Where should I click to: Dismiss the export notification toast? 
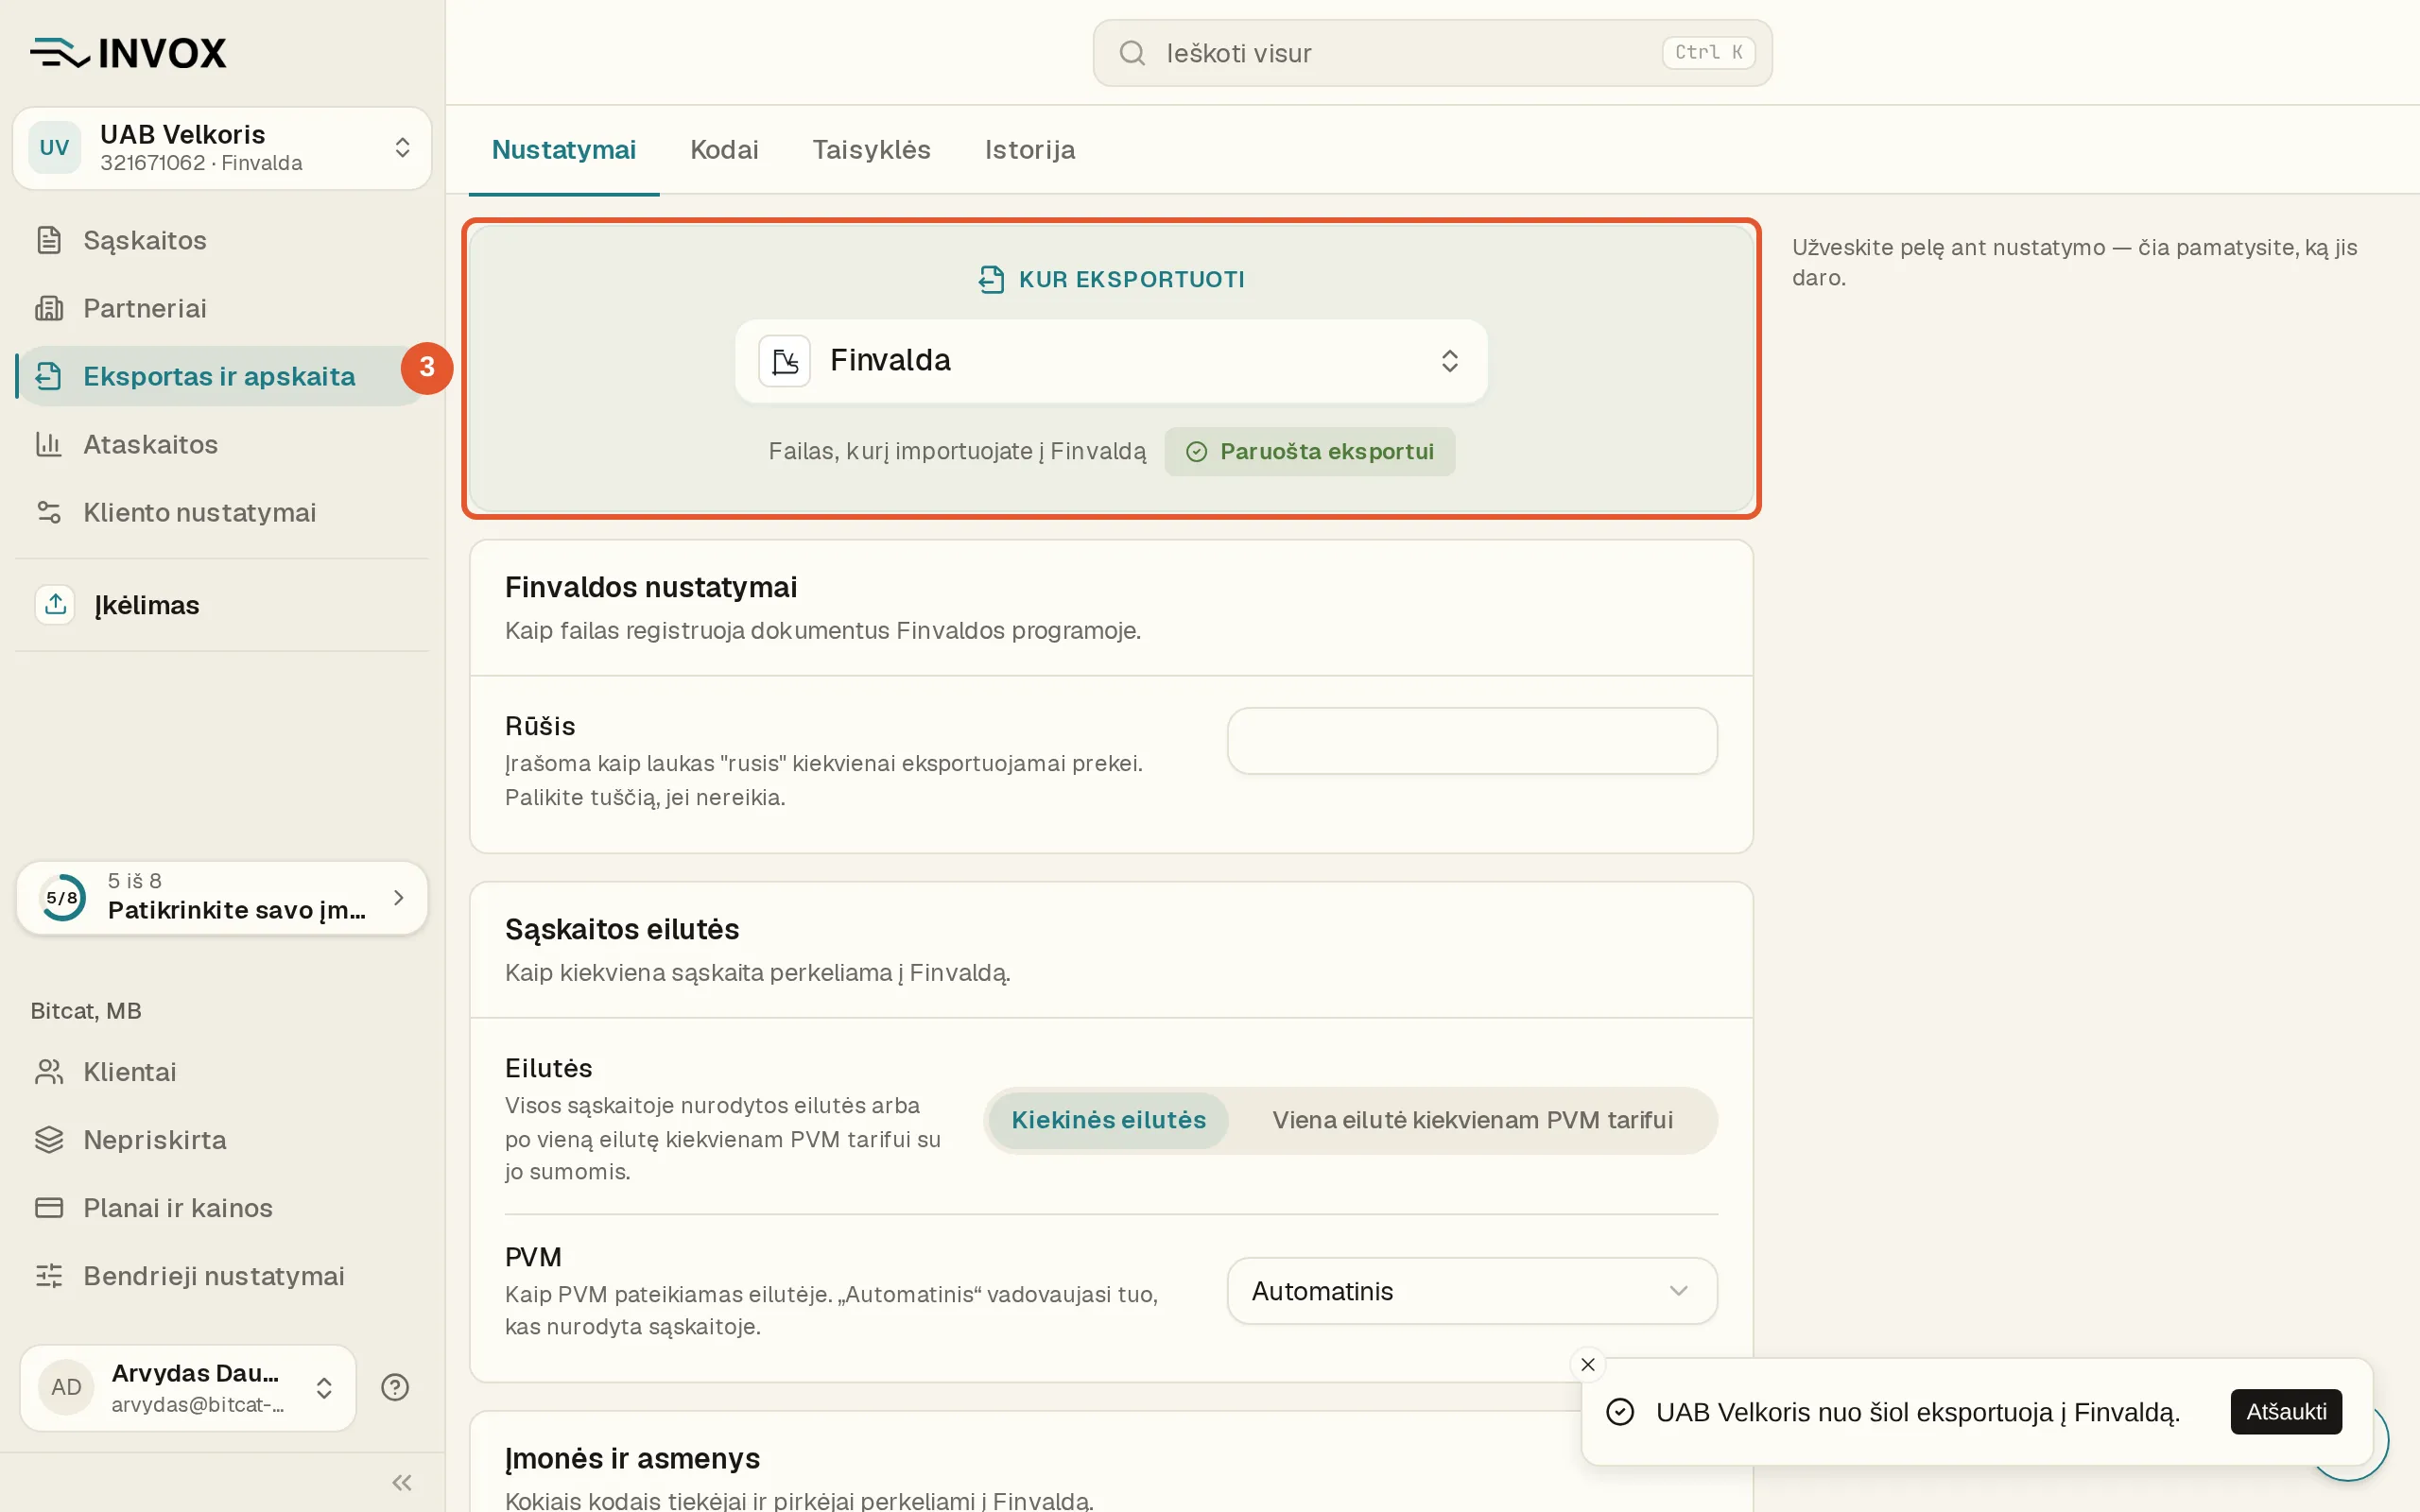coord(1588,1364)
